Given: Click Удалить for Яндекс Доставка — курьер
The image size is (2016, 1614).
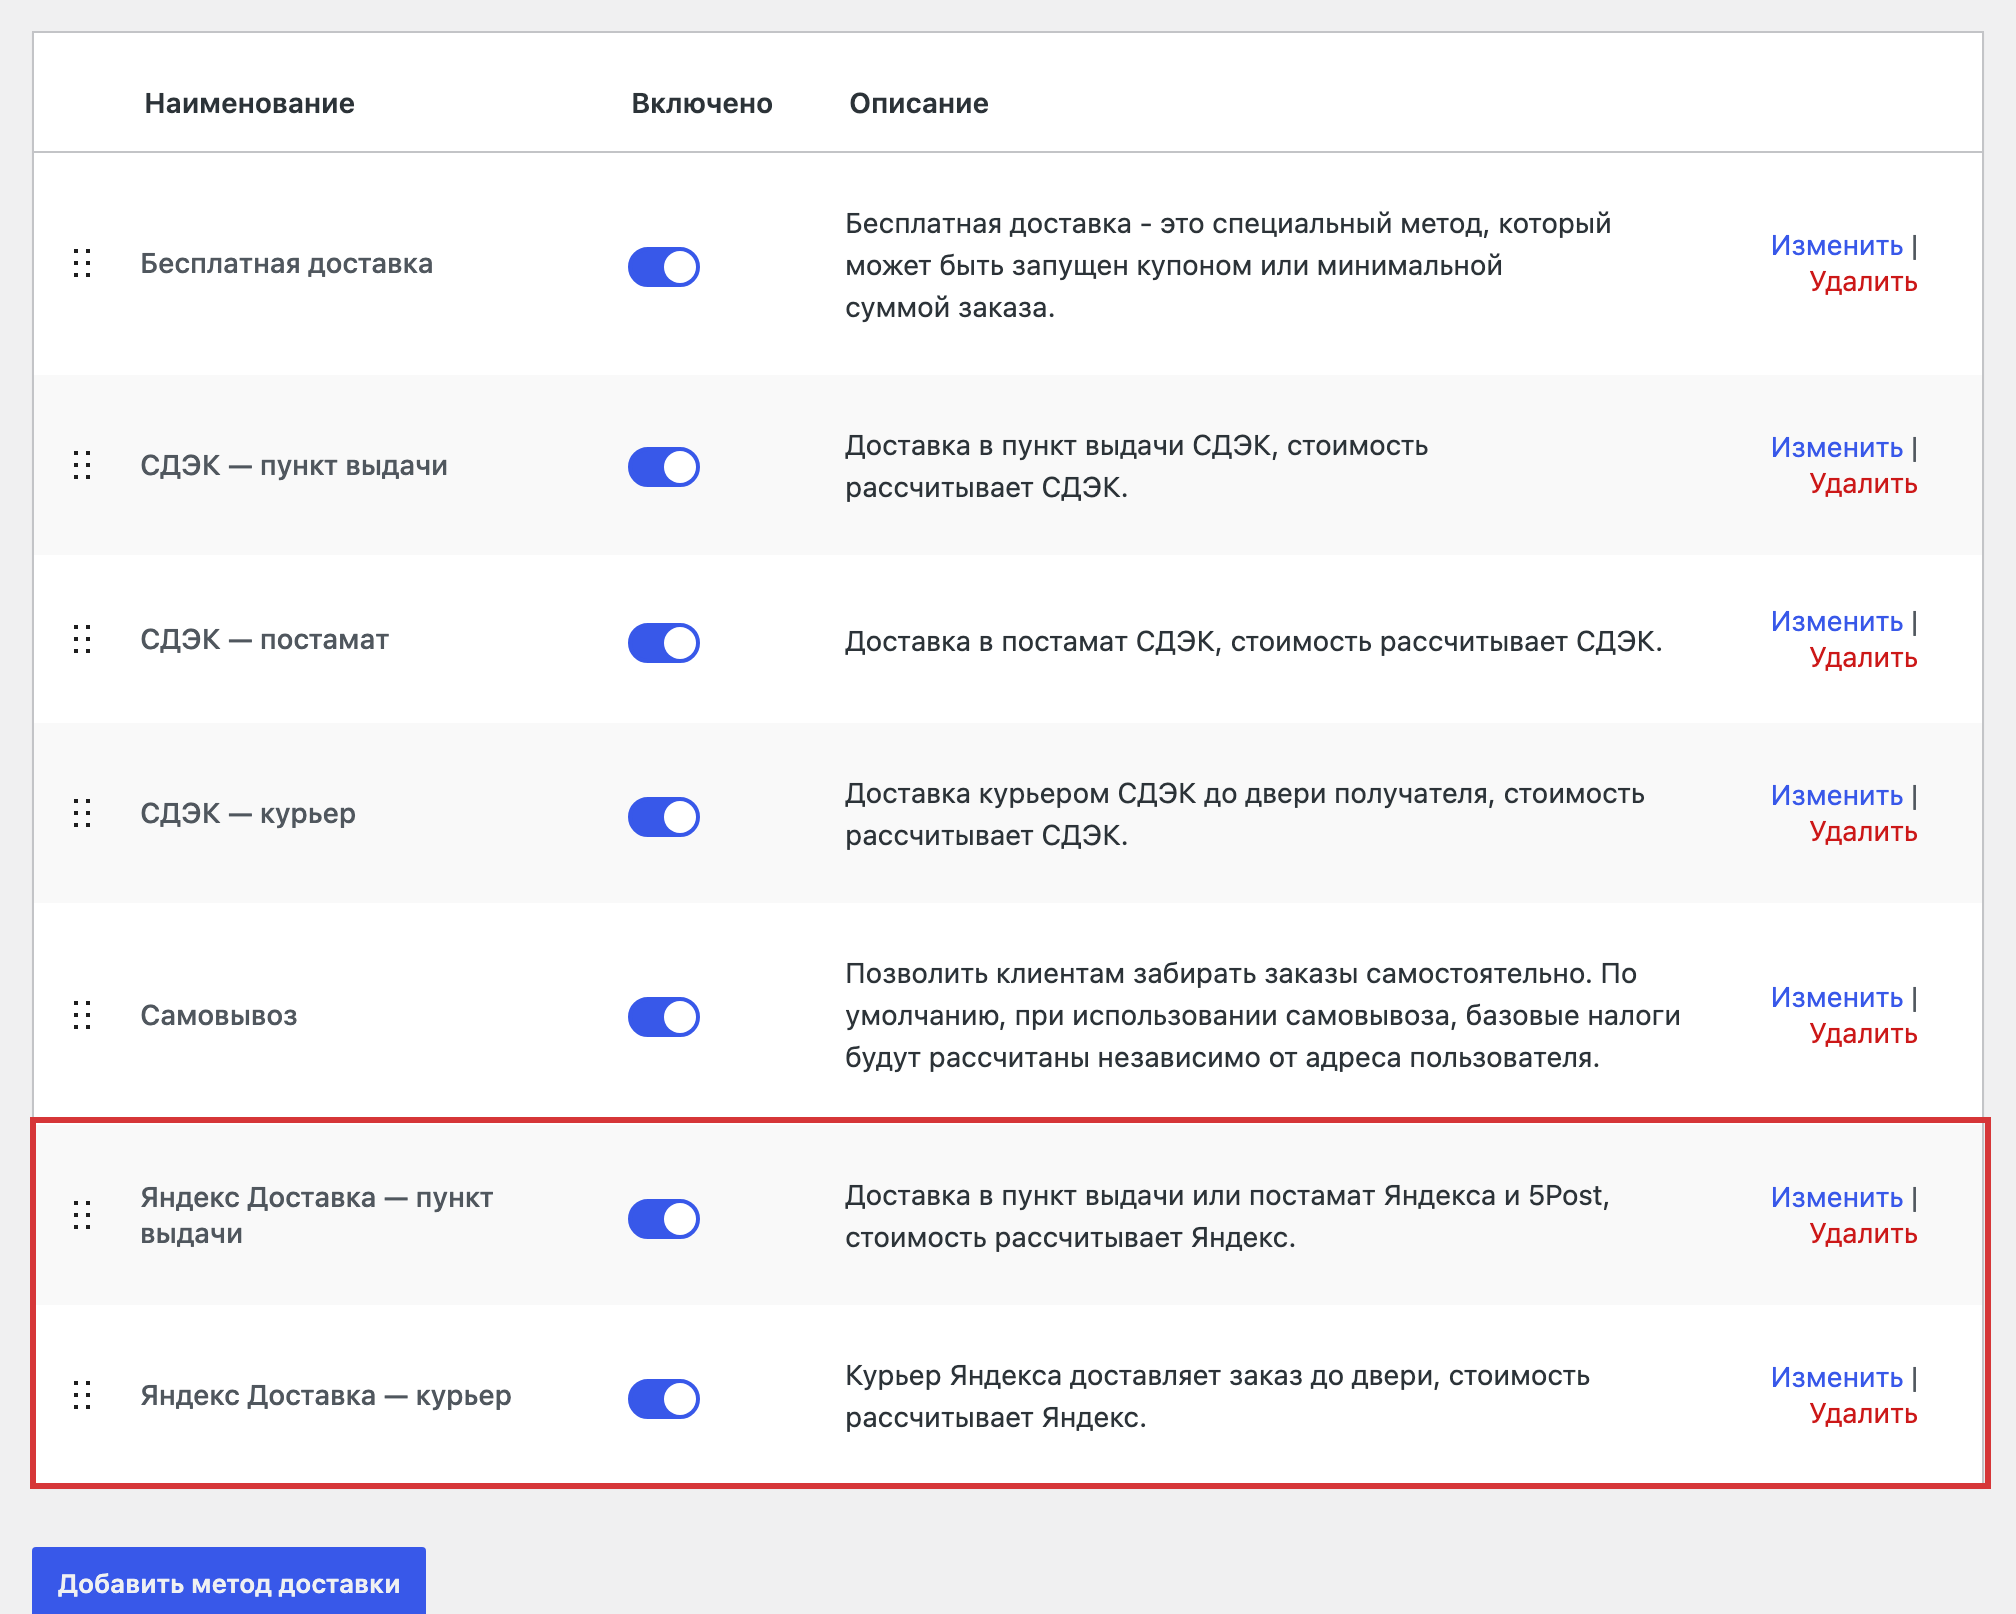Looking at the screenshot, I should 1863,1414.
